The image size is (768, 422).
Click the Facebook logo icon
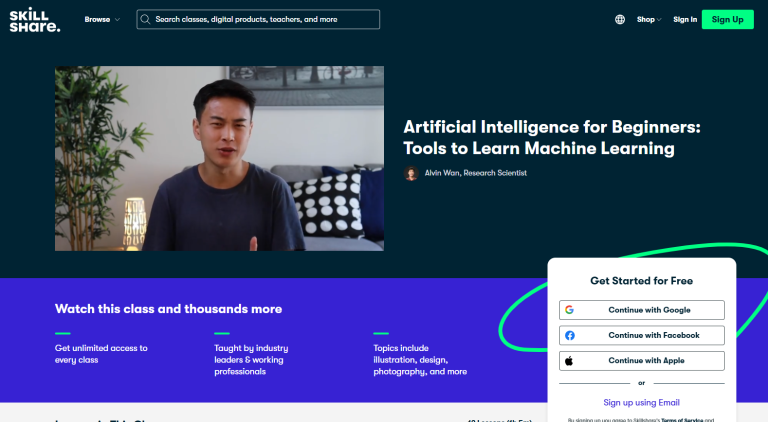click(x=570, y=335)
